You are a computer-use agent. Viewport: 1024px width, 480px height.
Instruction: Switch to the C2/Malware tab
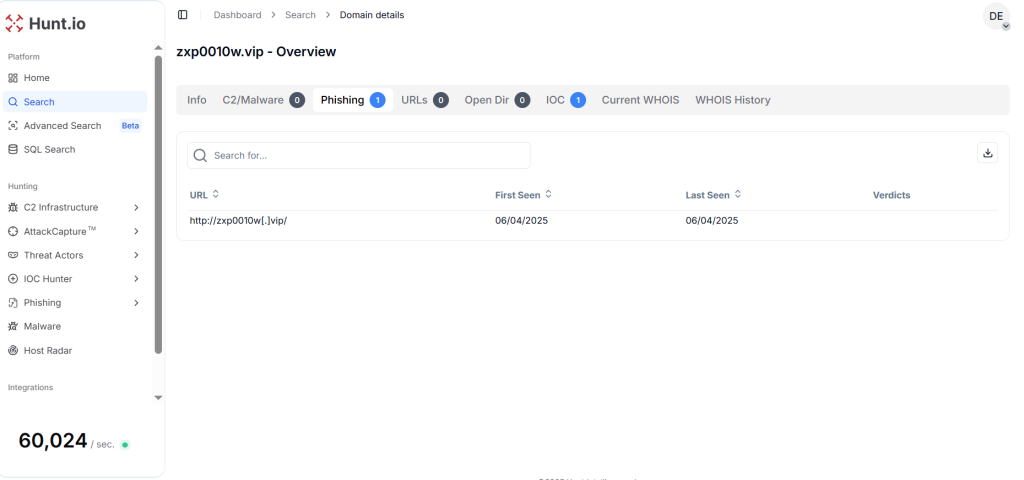coord(262,100)
